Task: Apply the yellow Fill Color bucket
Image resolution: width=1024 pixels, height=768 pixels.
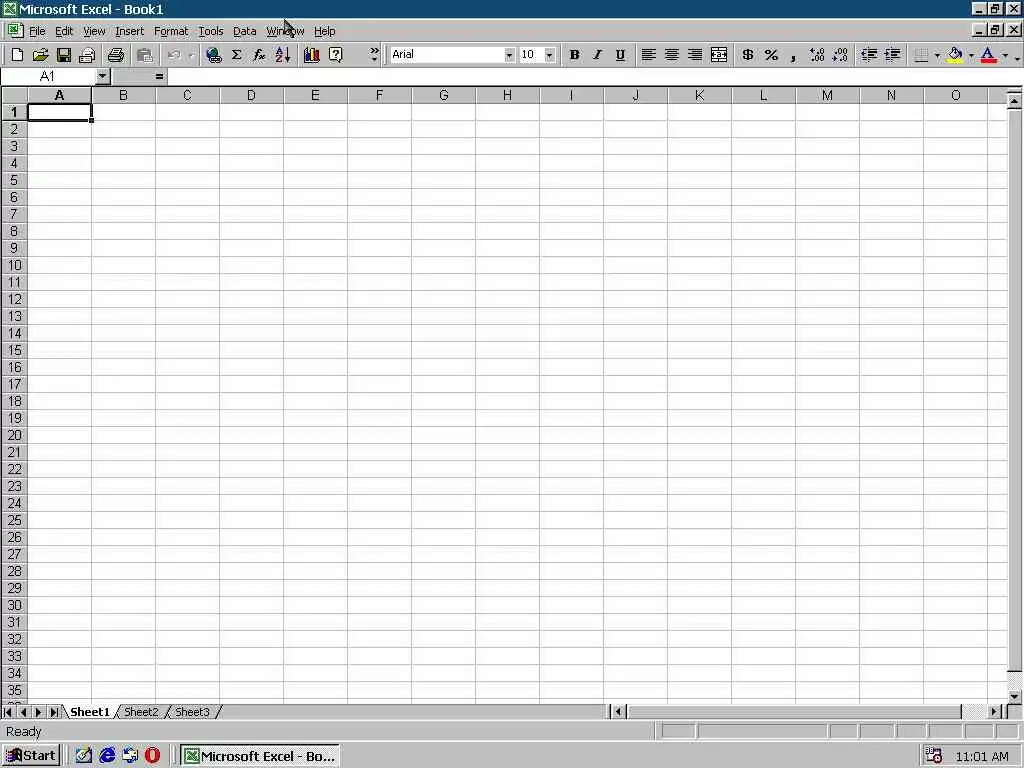Action: pyautogui.click(x=955, y=55)
